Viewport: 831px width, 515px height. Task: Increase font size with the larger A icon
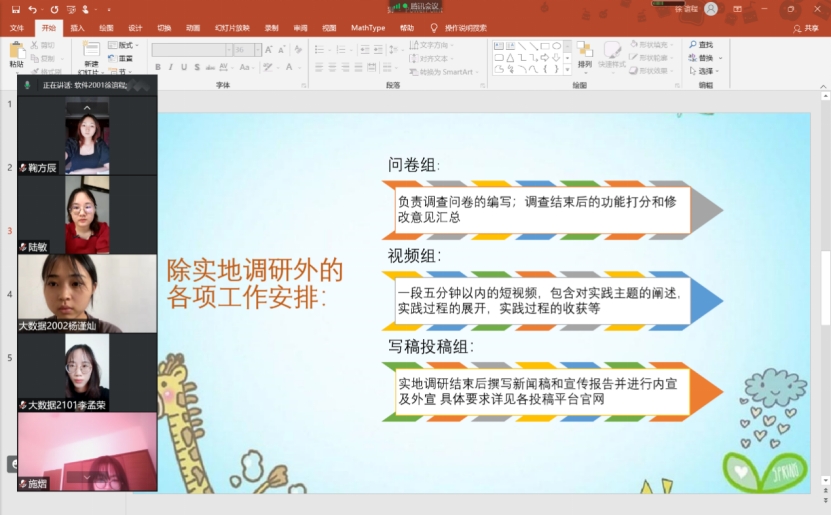coord(269,50)
